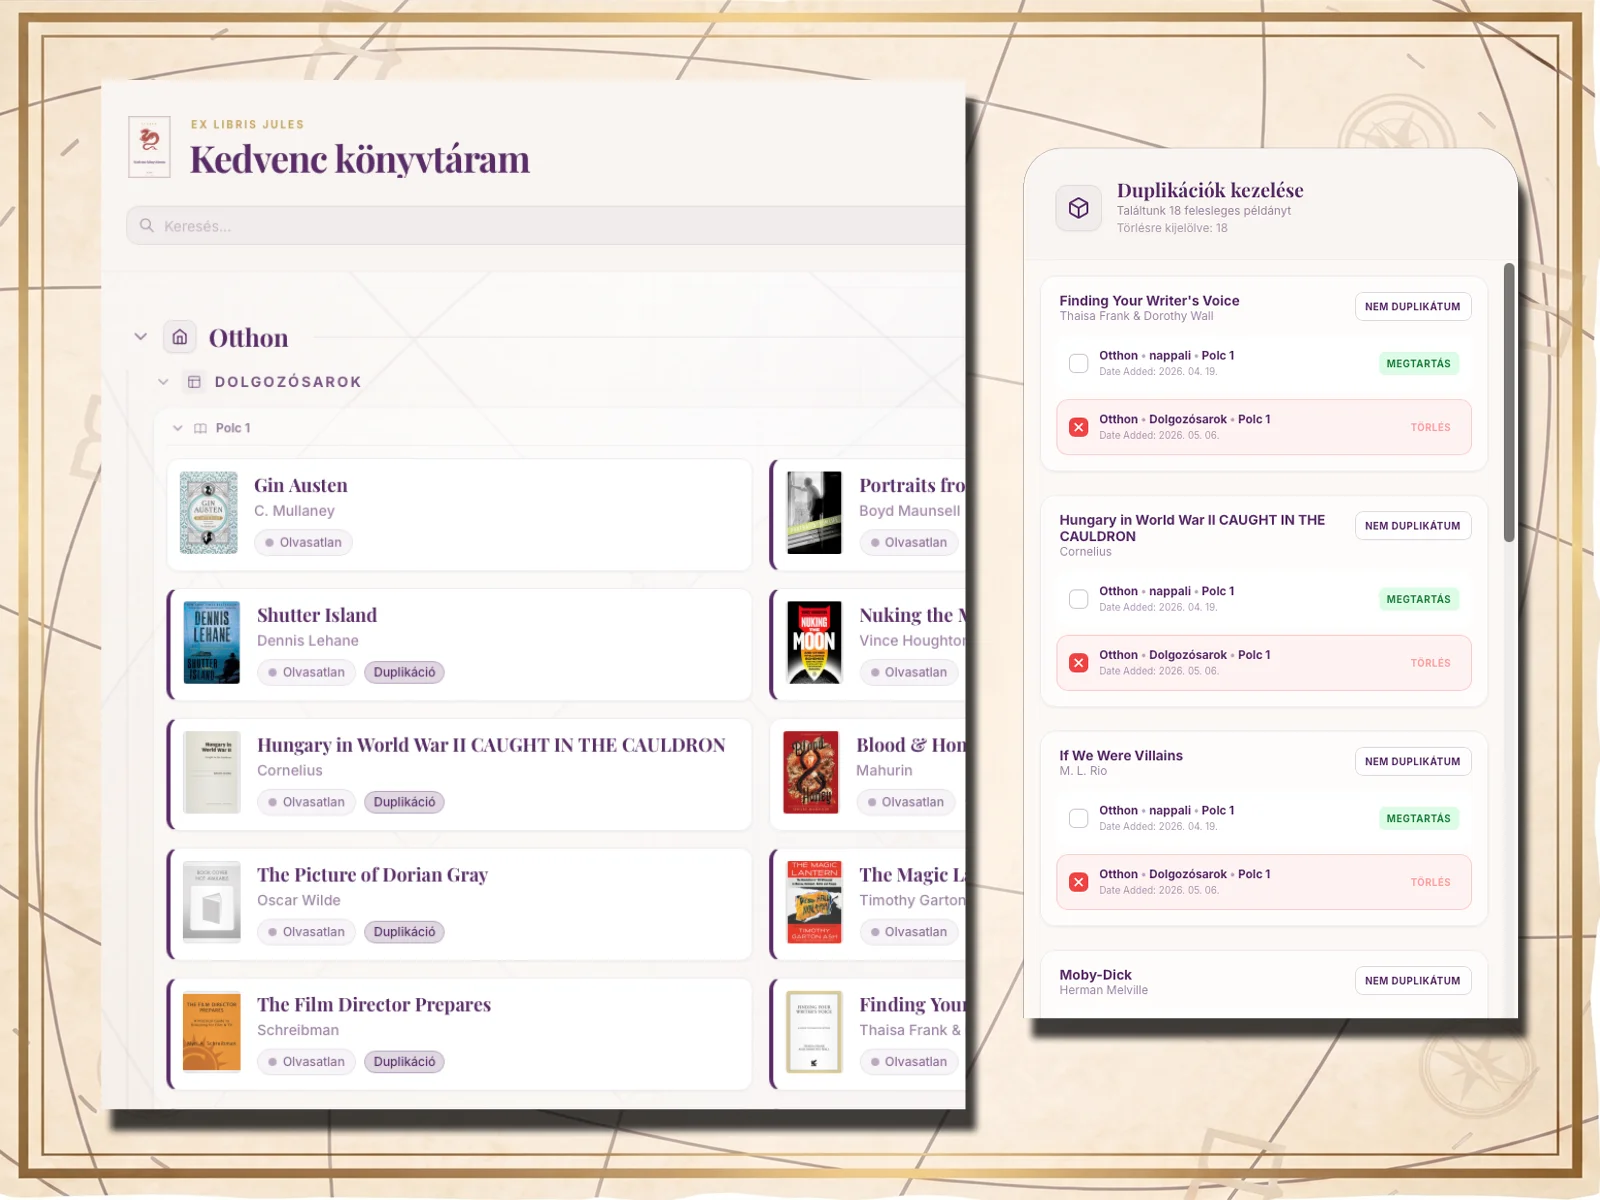This screenshot has height=1200, width=1600.
Task: Open the Shutter Island title
Action: 317,616
